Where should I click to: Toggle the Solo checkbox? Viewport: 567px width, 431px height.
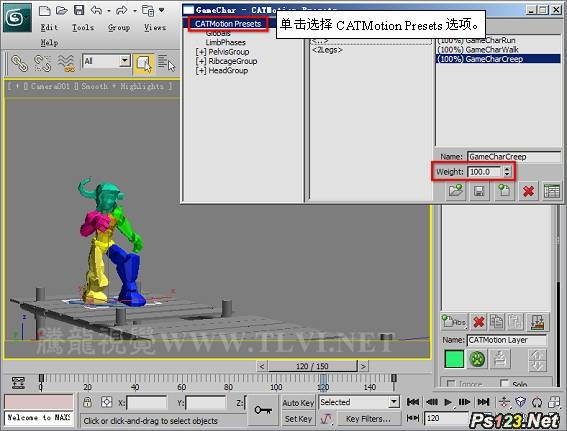click(x=504, y=383)
